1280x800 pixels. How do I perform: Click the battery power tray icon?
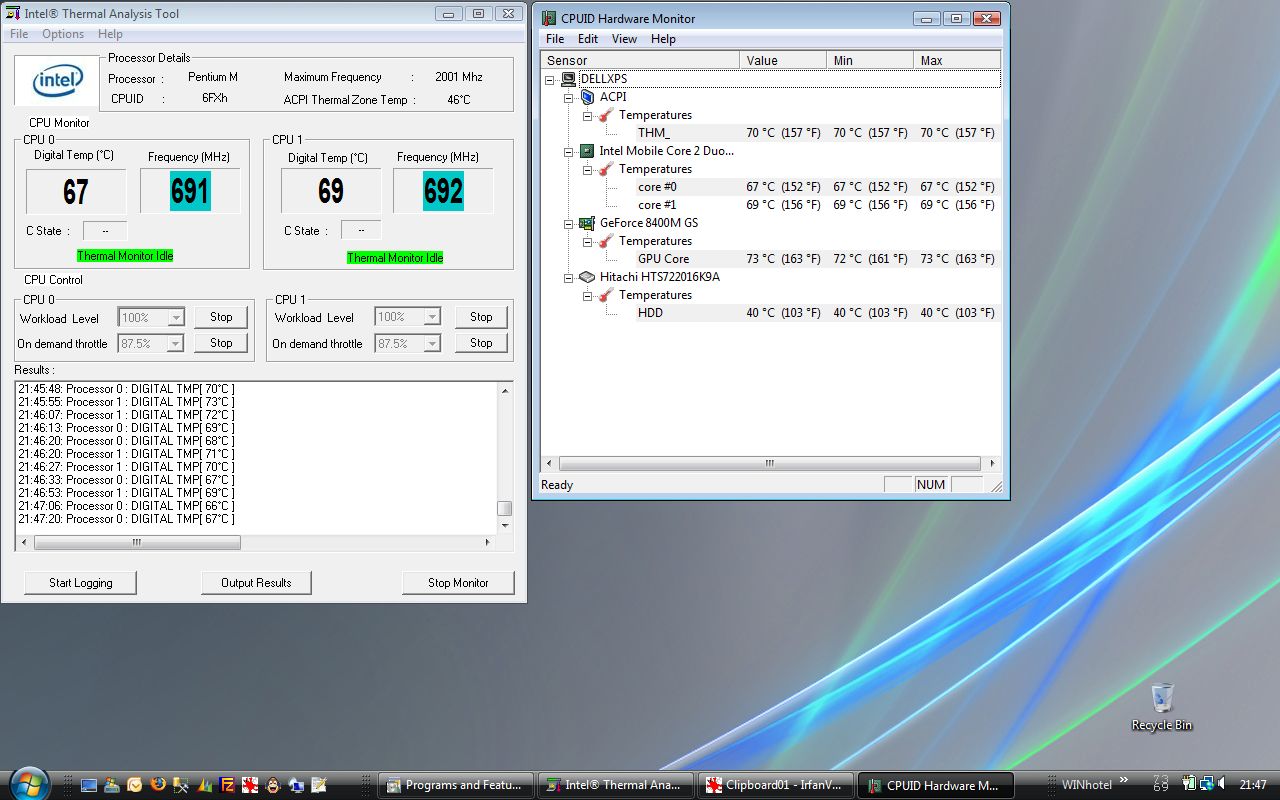(1189, 783)
